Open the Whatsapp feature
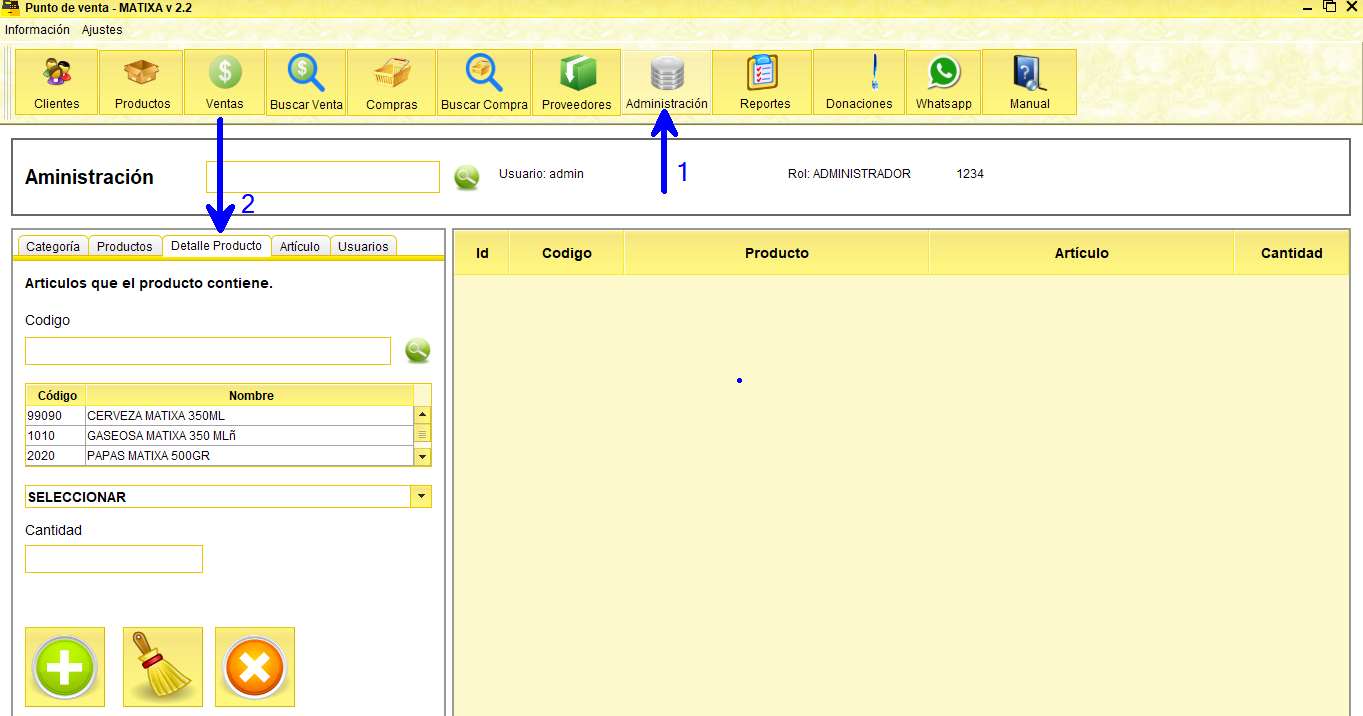The height and width of the screenshot is (716, 1363). (942, 82)
